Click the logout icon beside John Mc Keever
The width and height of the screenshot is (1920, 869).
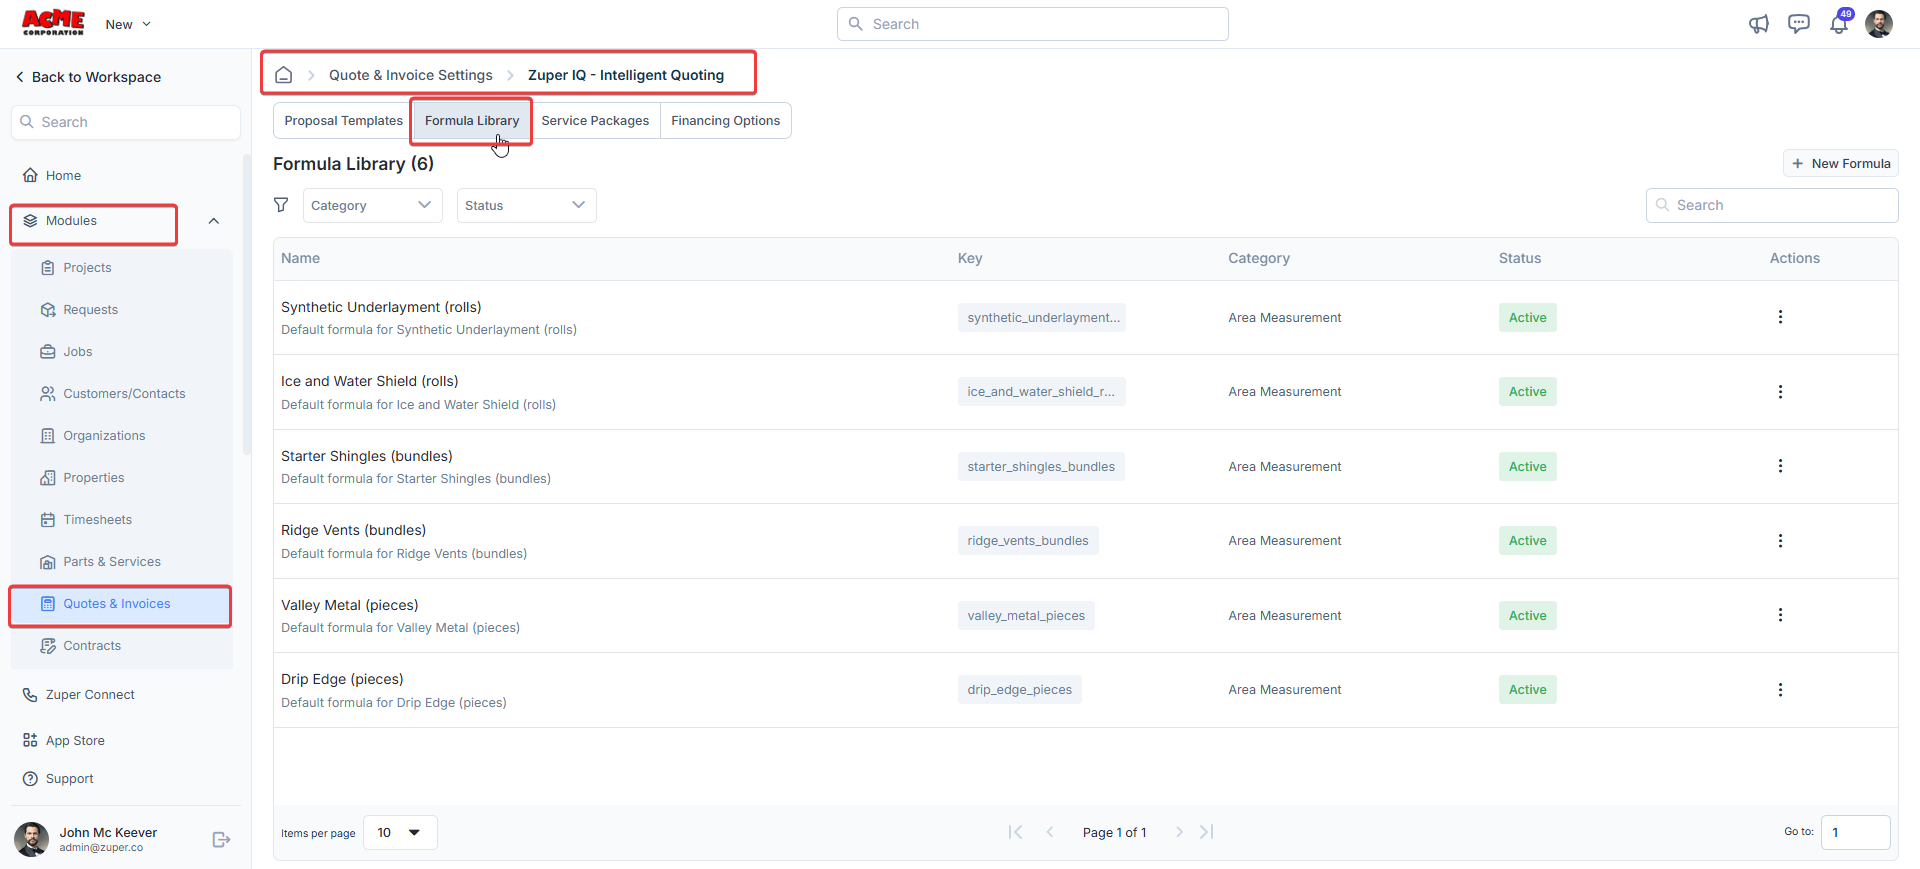point(221,840)
